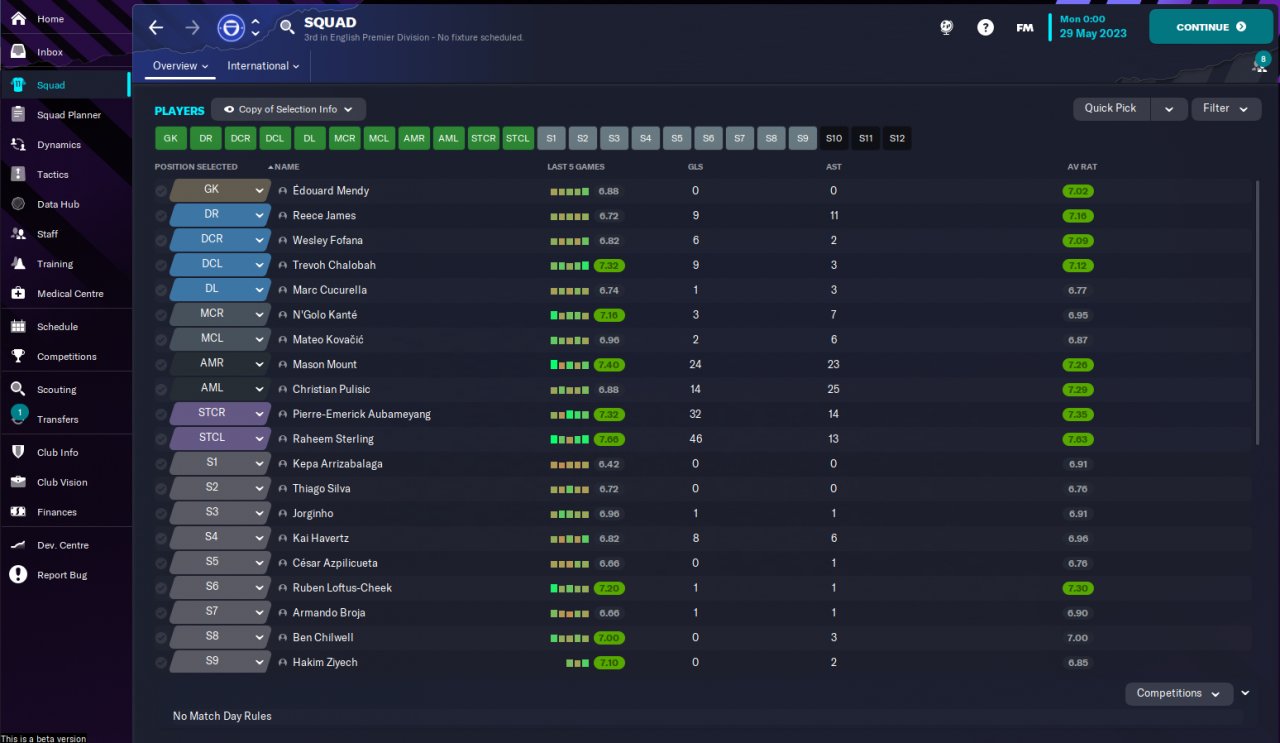The image size is (1280, 743).
Task: Open GK position dropdown for Édouard Mendy
Action: click(x=220, y=190)
